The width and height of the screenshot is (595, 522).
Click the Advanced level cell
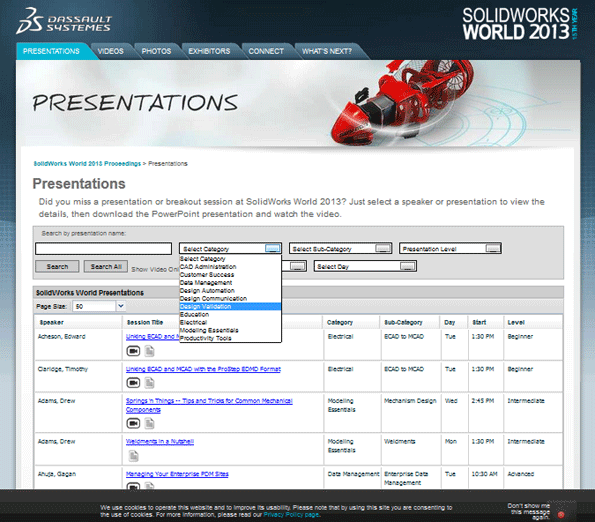coord(521,474)
